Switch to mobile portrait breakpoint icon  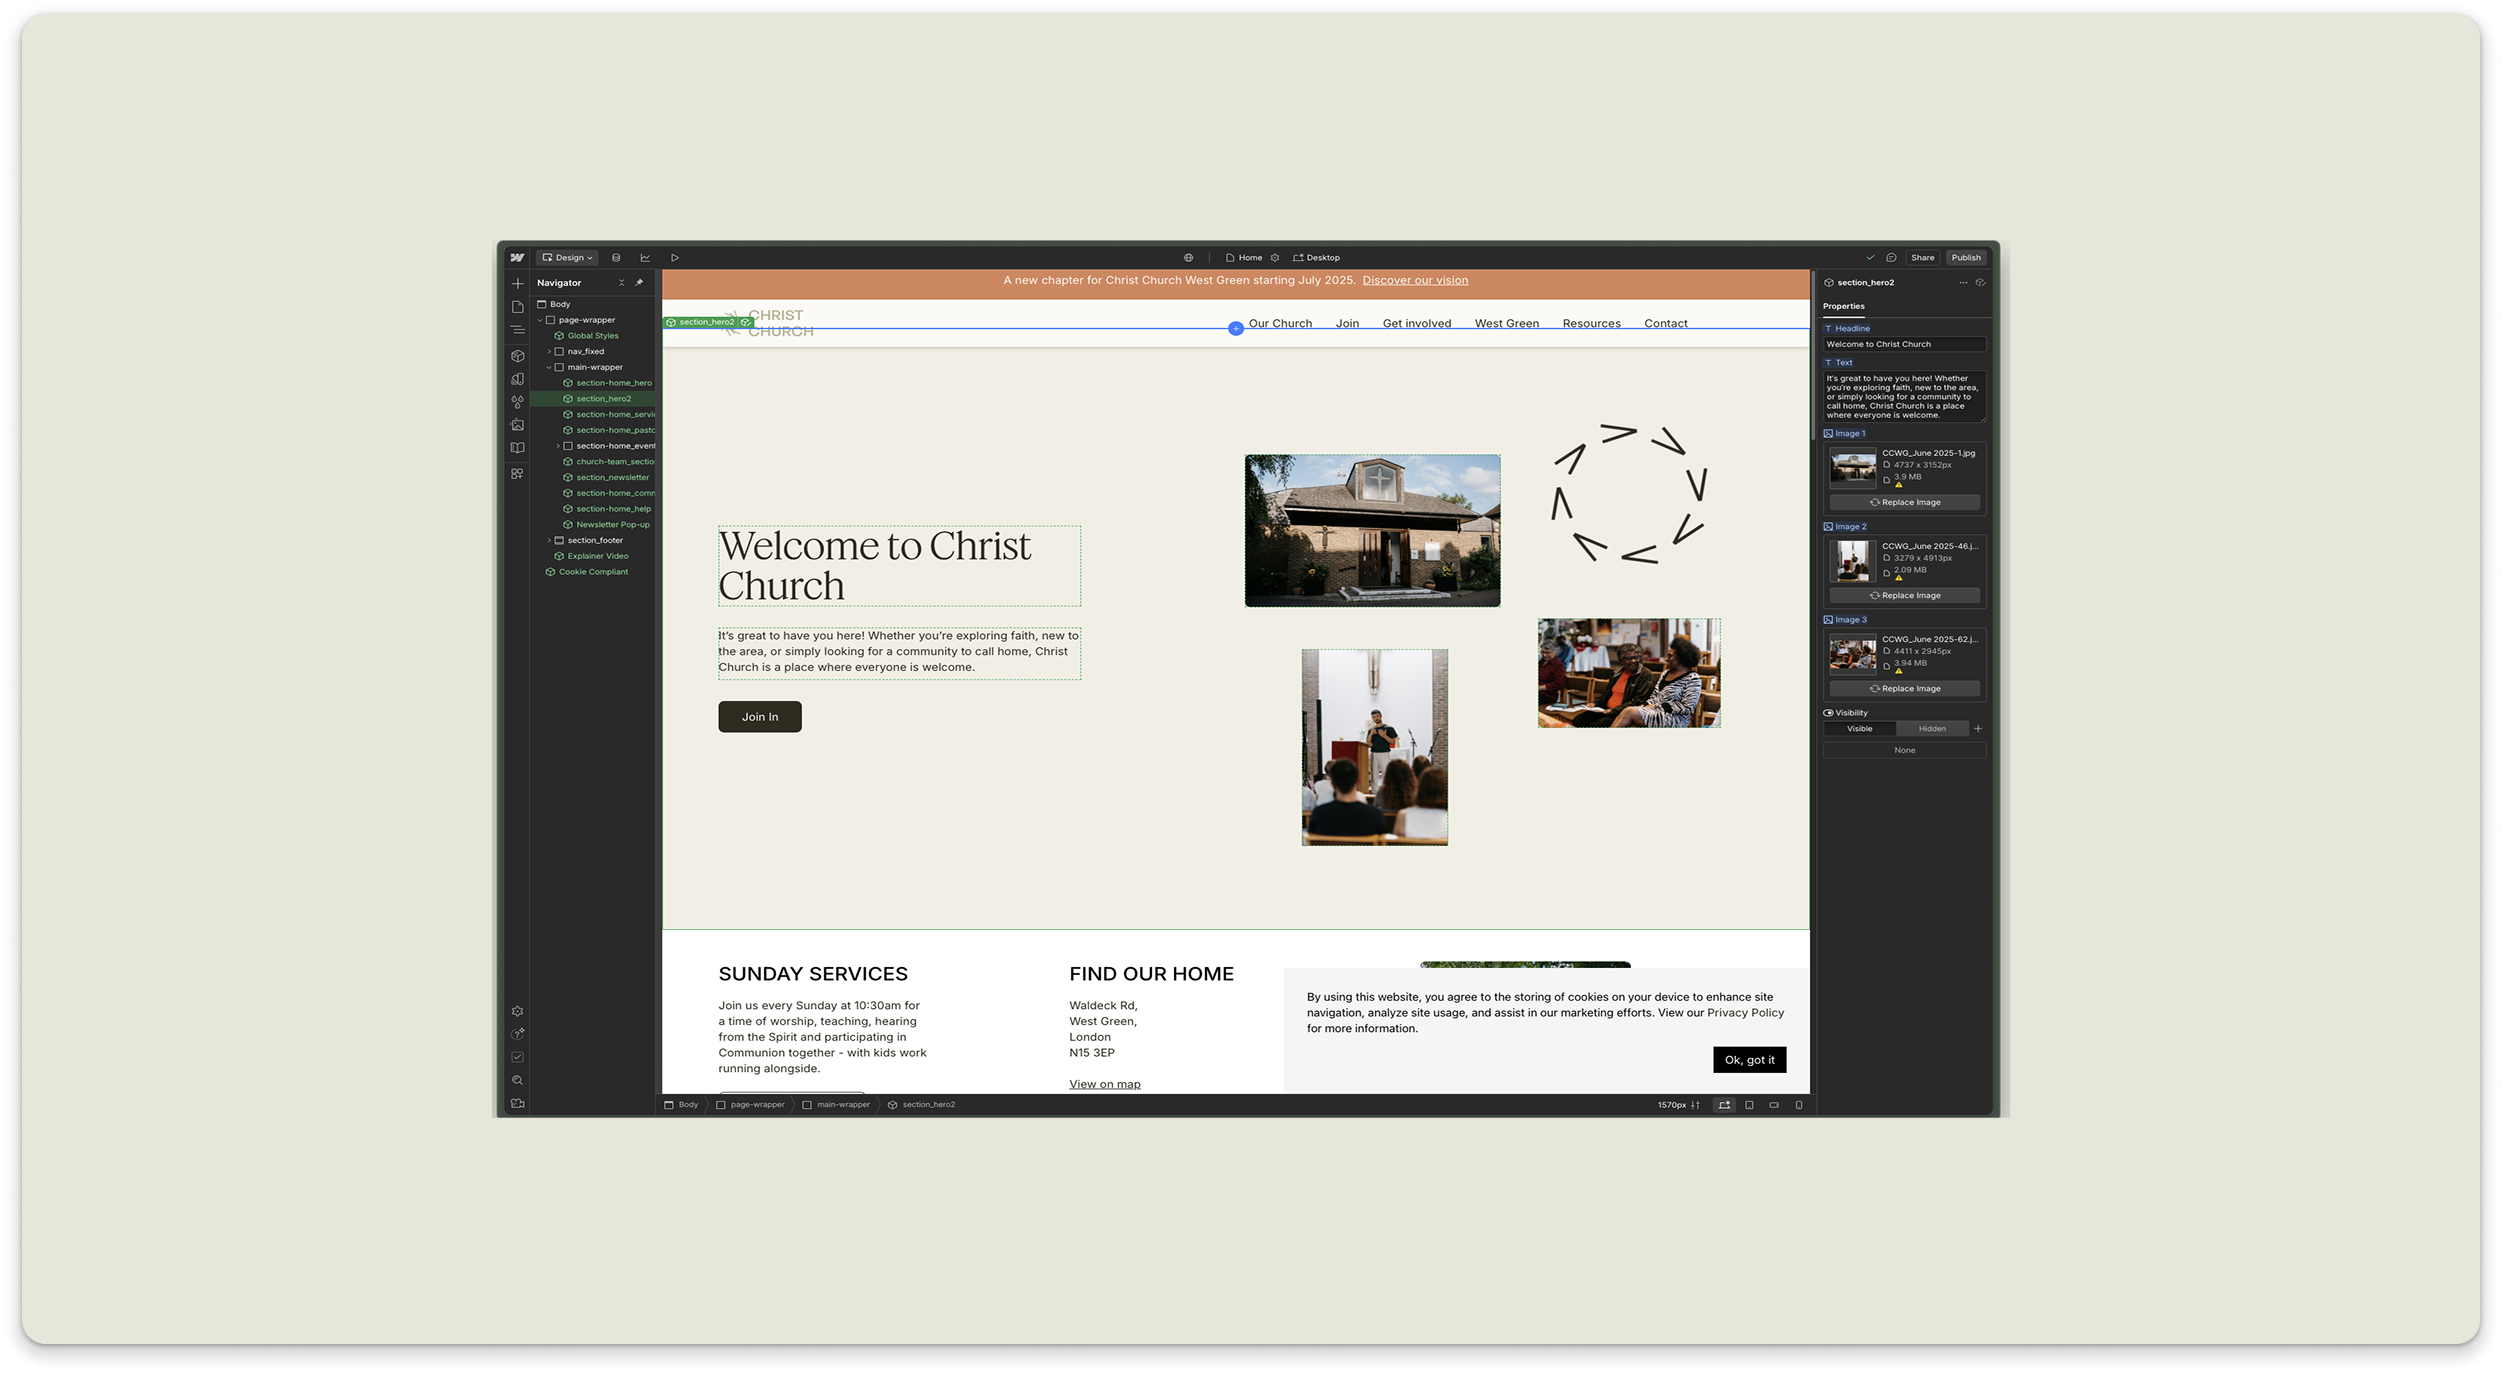pos(1799,1105)
